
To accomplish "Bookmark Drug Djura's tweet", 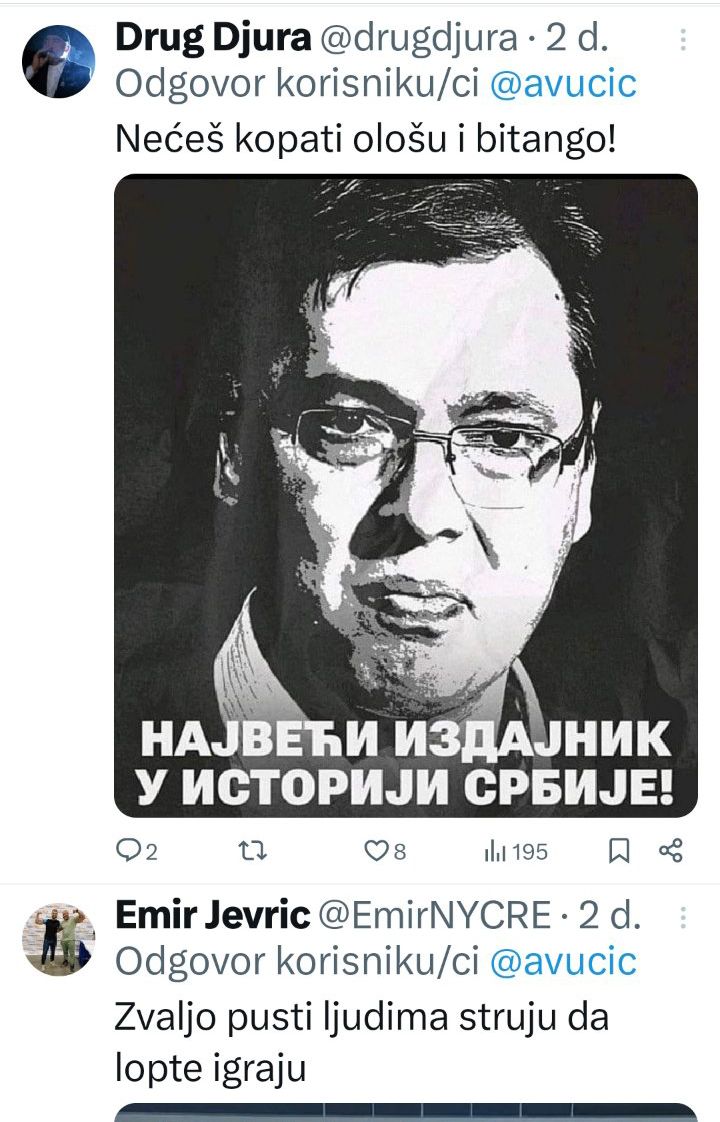I will pos(619,851).
